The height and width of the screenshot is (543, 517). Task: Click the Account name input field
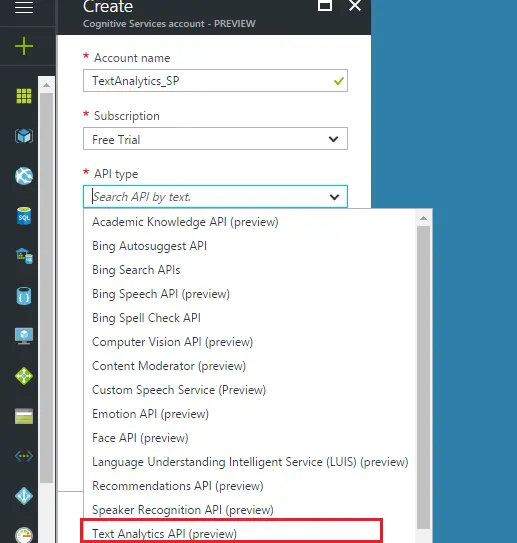click(215, 81)
